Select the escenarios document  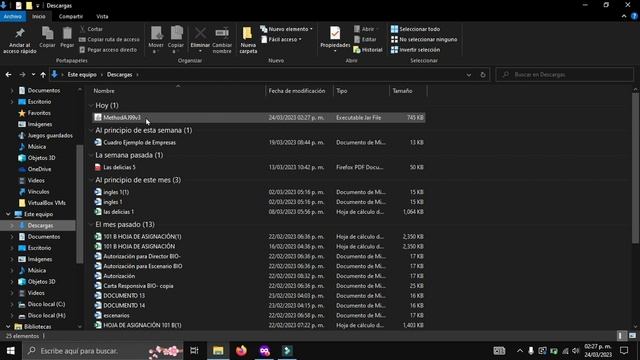tap(259, 316)
